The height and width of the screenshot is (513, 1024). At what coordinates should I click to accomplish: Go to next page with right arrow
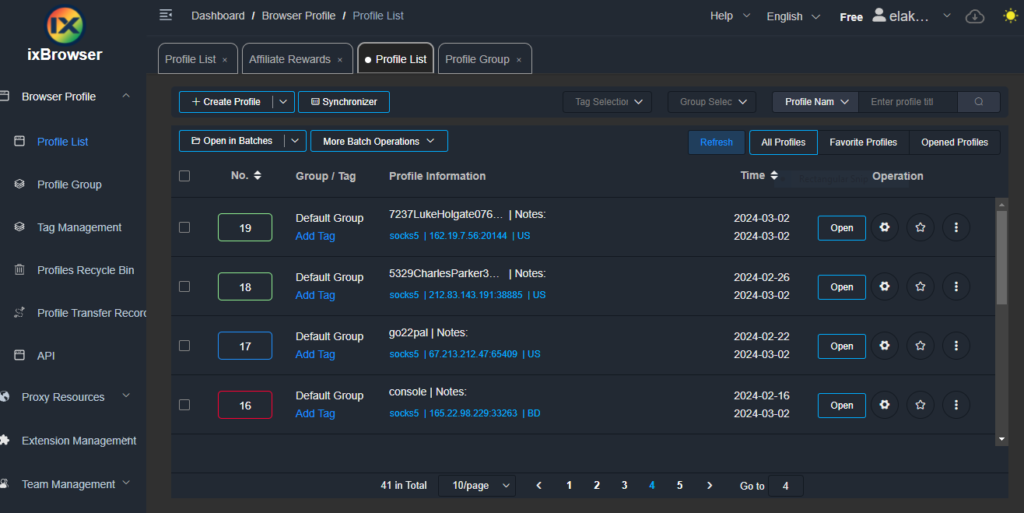click(x=710, y=486)
